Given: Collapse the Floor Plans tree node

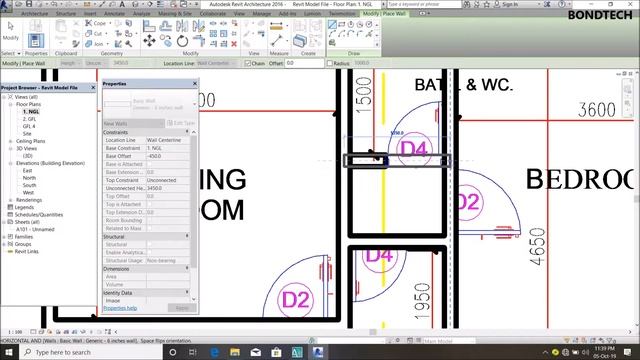Looking at the screenshot, I should click(11, 104).
